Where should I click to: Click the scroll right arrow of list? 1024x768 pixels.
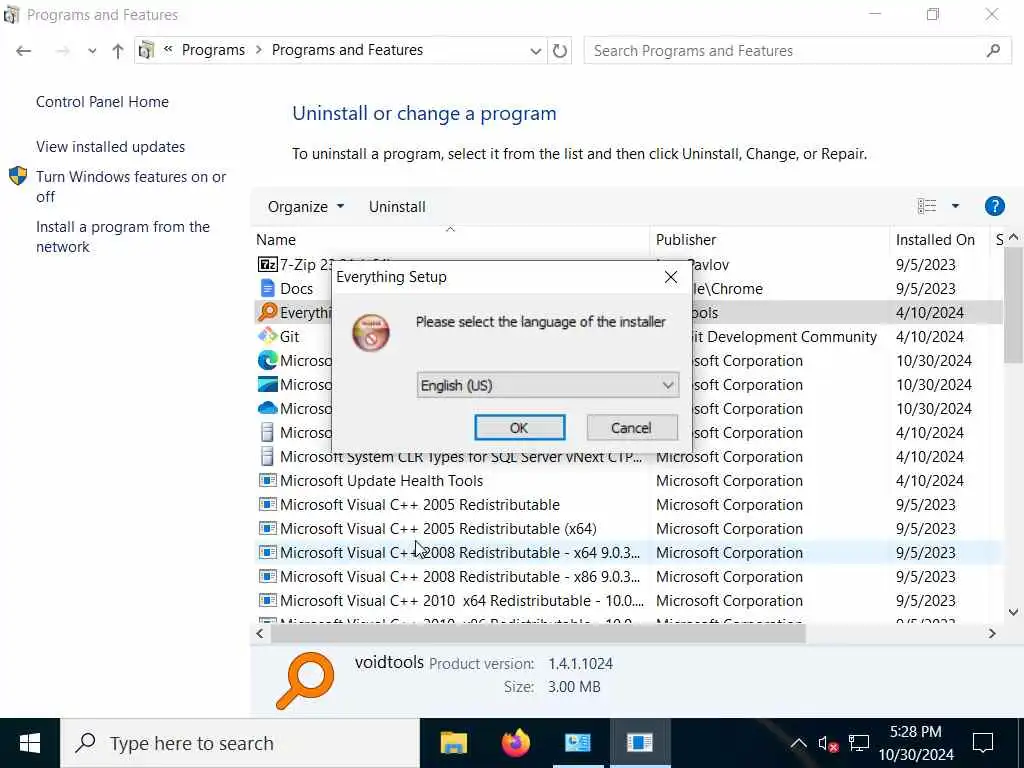coord(992,633)
